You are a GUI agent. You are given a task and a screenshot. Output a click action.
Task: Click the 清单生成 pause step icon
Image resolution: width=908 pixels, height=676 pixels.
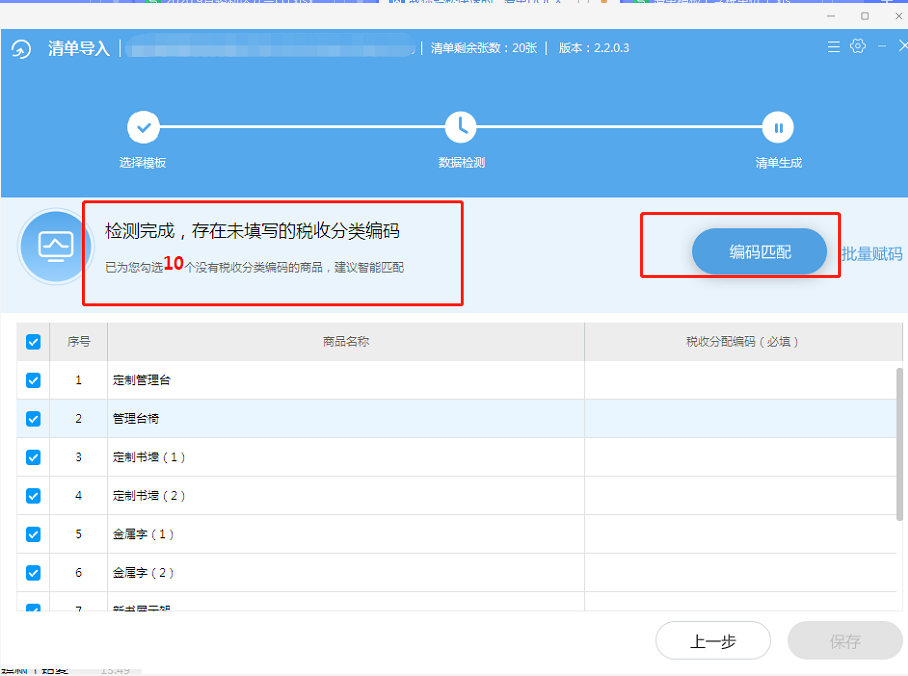(778, 128)
